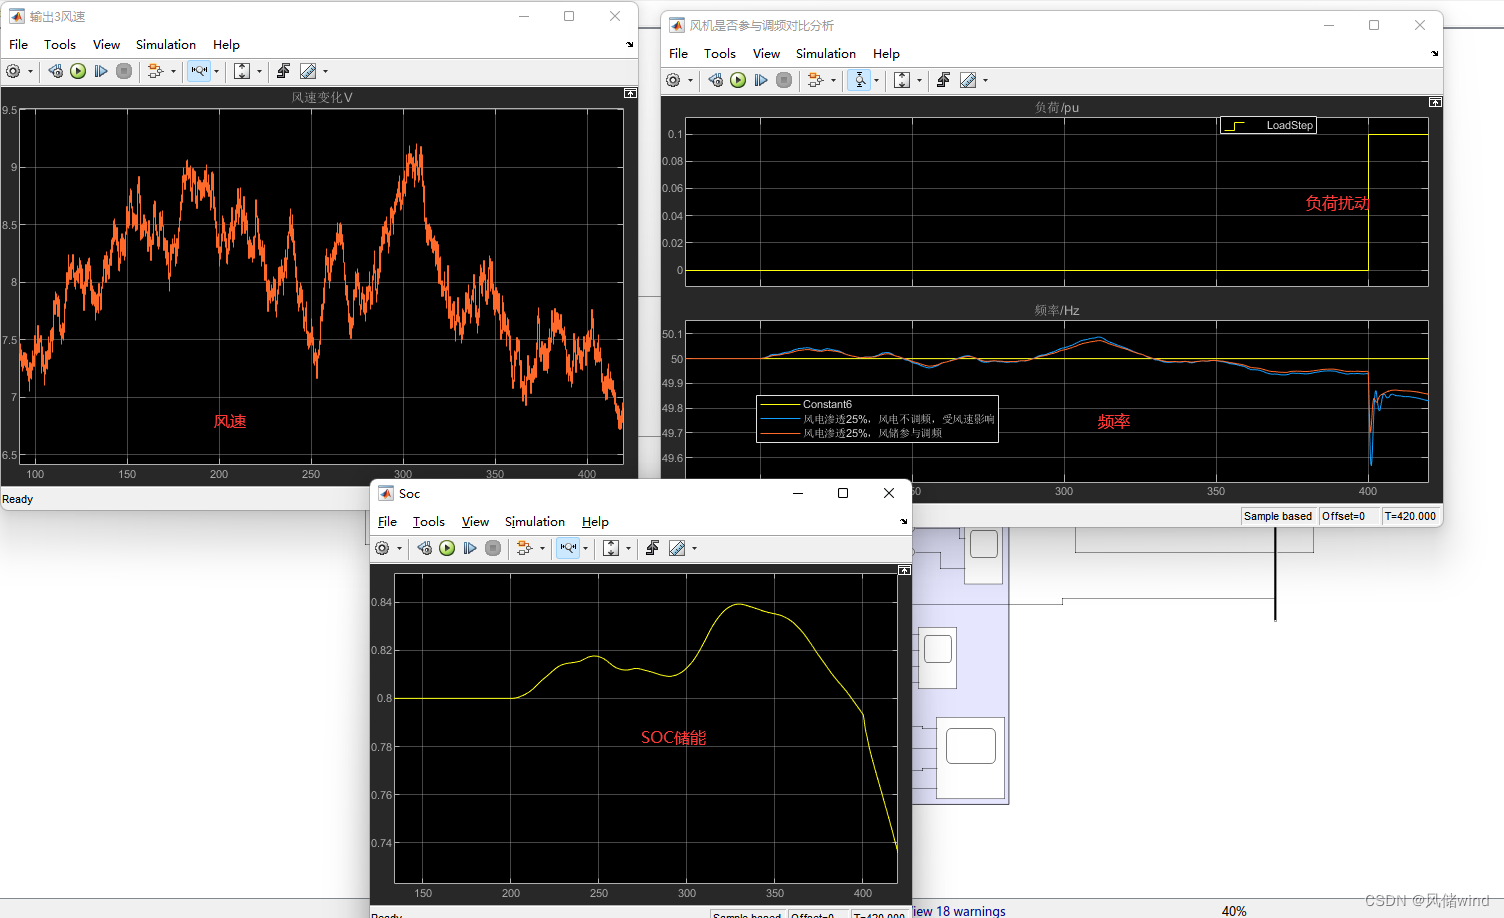
Task: Click T=420.000 status field in frequency scope
Action: (x=1410, y=516)
